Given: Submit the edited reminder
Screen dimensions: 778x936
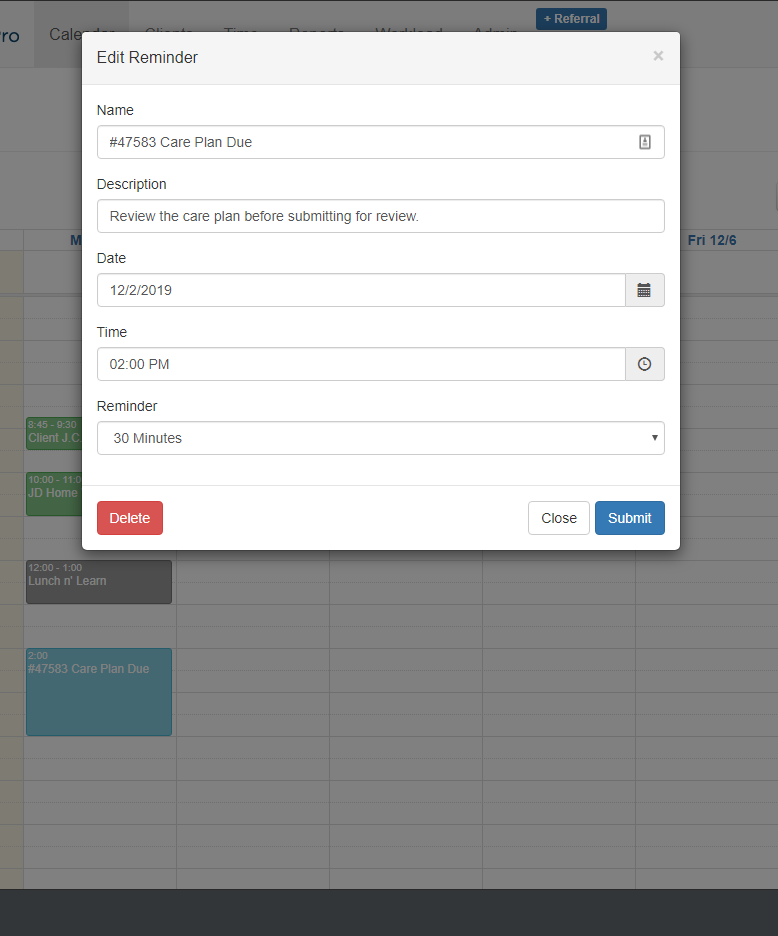Looking at the screenshot, I should pos(629,518).
